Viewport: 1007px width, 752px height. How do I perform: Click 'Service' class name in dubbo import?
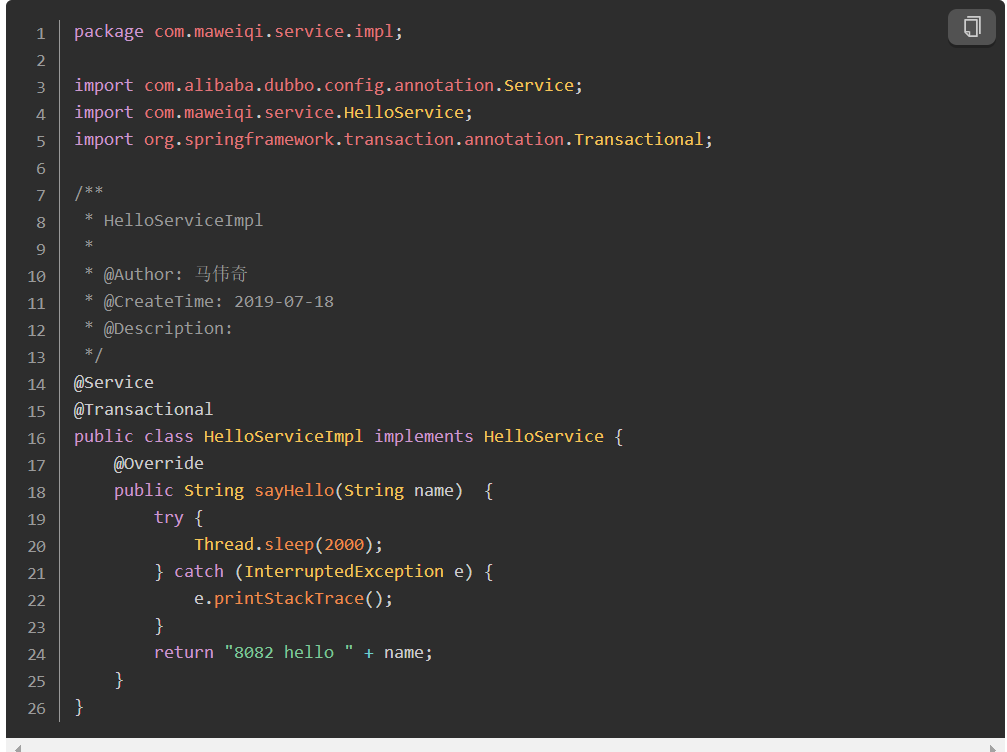click(x=538, y=85)
